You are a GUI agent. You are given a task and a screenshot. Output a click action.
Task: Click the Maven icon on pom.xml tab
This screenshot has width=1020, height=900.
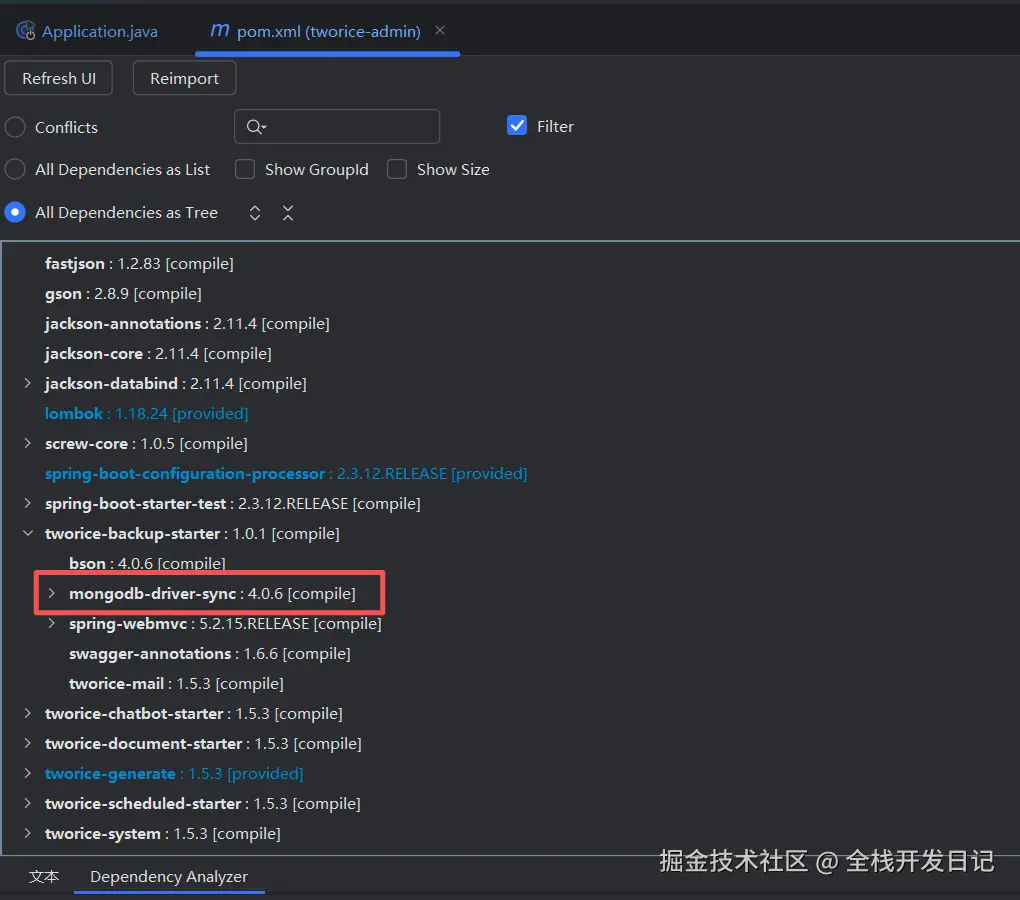click(220, 31)
